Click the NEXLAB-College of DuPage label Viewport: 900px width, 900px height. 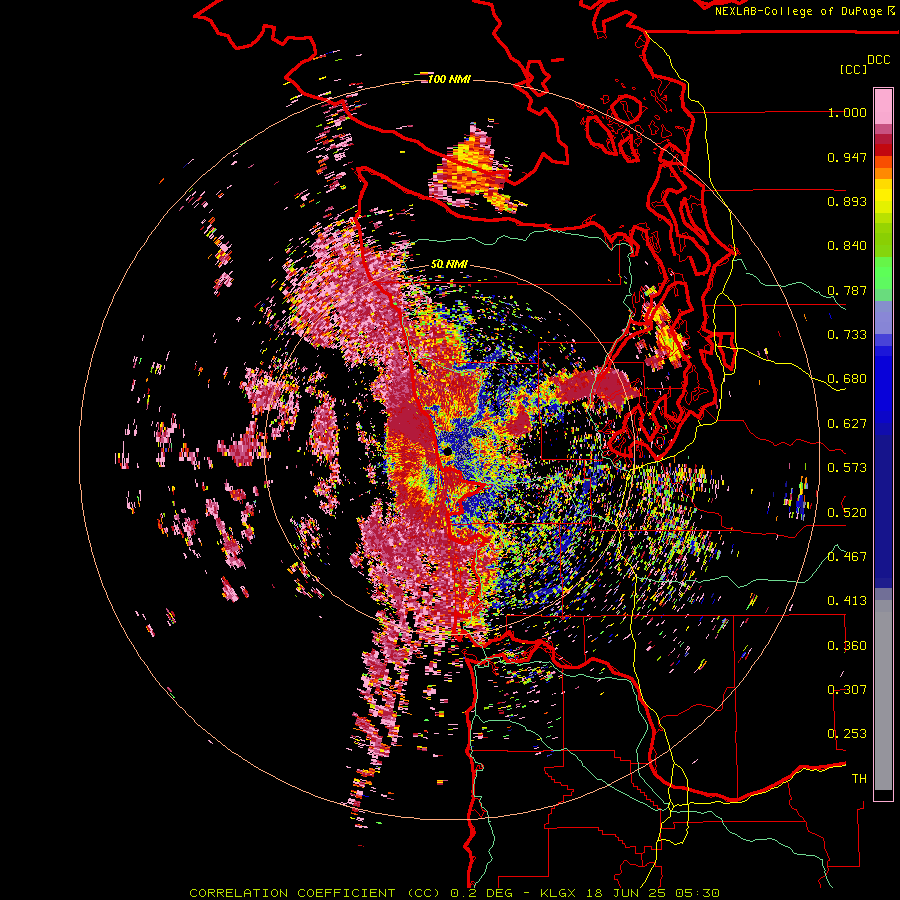click(805, 11)
